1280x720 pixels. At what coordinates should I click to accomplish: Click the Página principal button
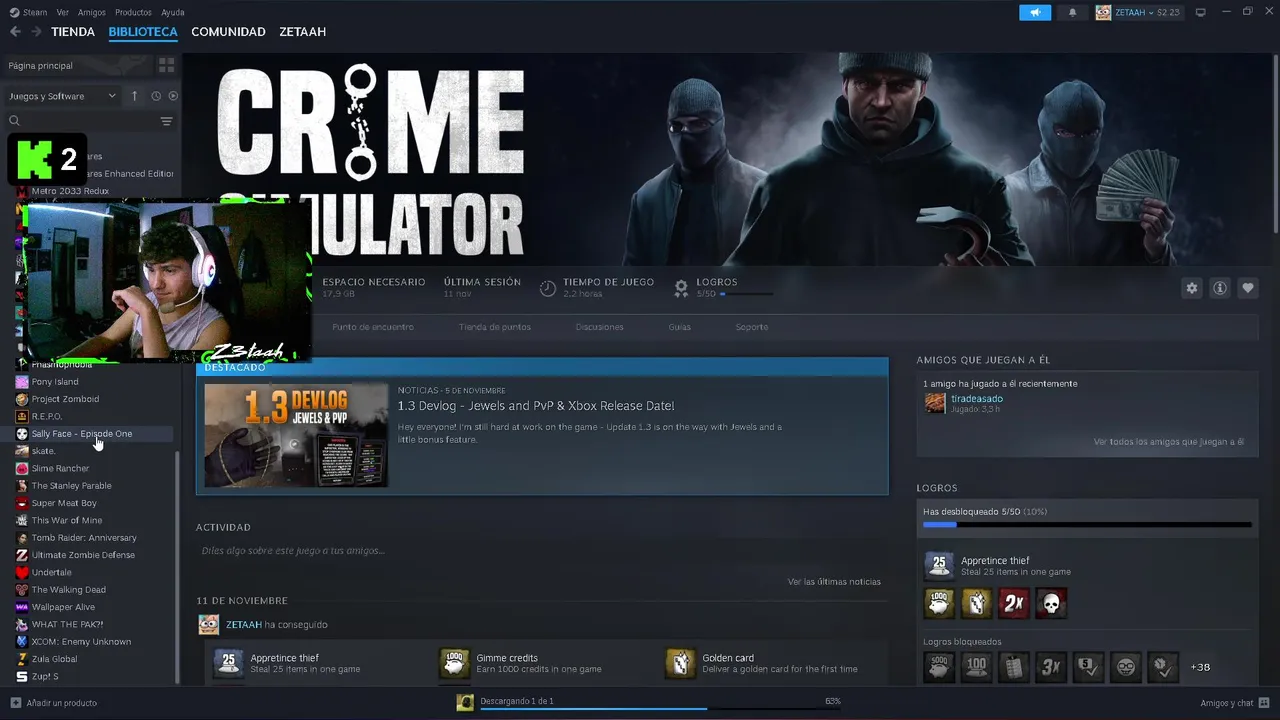[78, 65]
